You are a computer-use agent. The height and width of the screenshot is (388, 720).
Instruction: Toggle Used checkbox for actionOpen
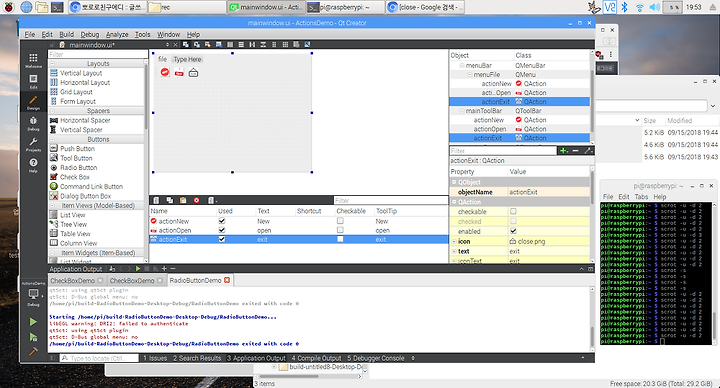click(222, 230)
